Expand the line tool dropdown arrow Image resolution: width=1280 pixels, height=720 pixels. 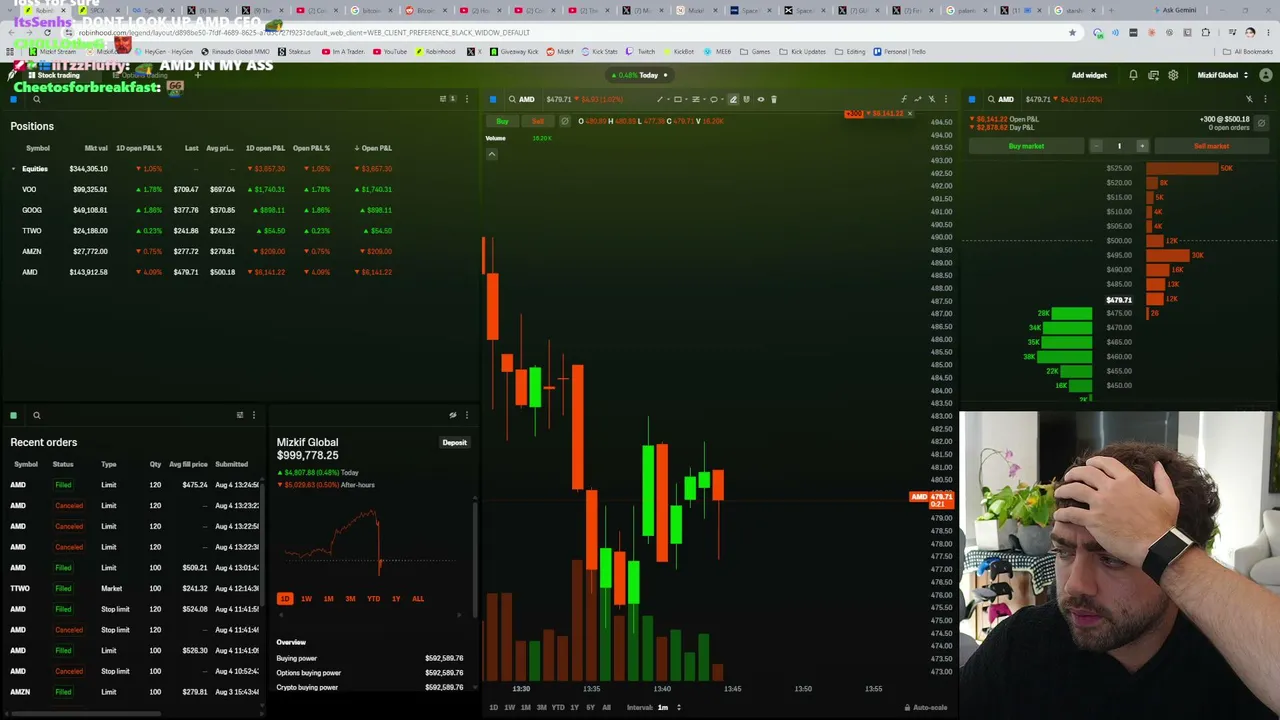pos(666,99)
